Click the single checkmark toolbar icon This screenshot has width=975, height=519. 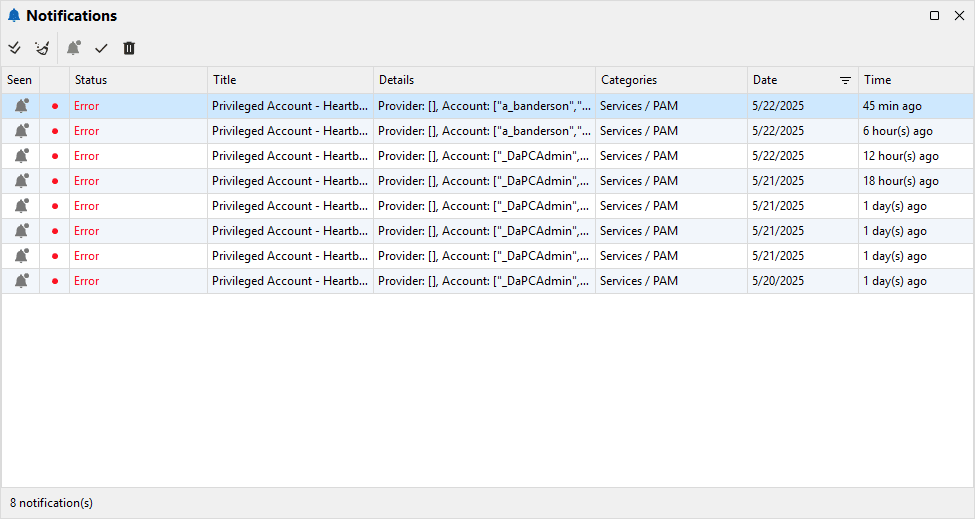tap(101, 48)
